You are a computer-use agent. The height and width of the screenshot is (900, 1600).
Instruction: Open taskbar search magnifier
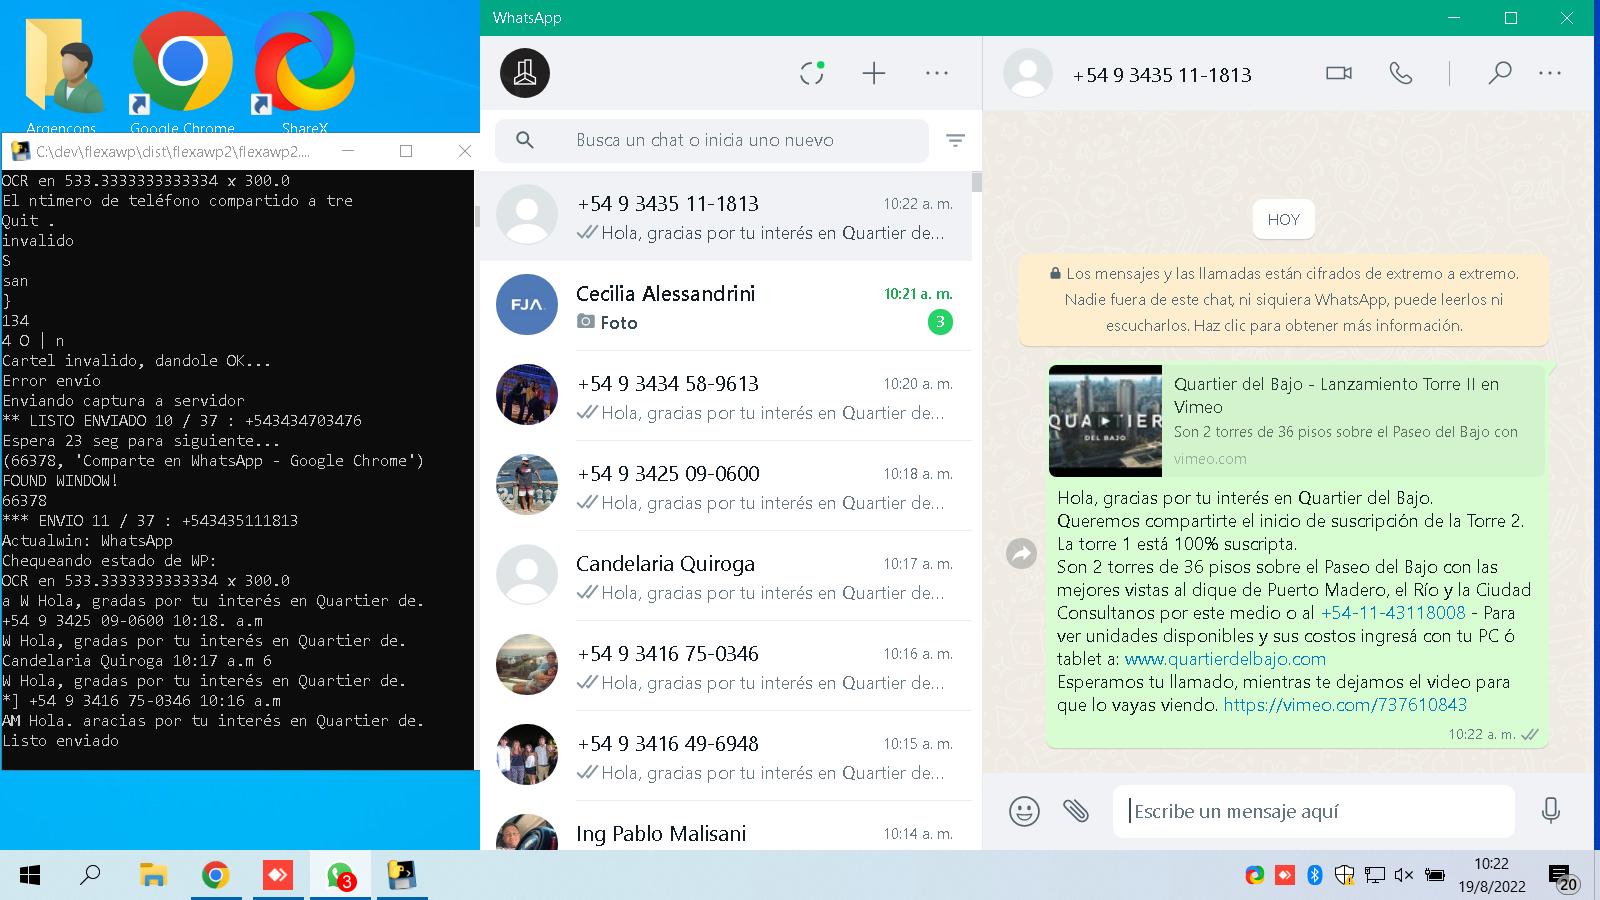(x=91, y=876)
